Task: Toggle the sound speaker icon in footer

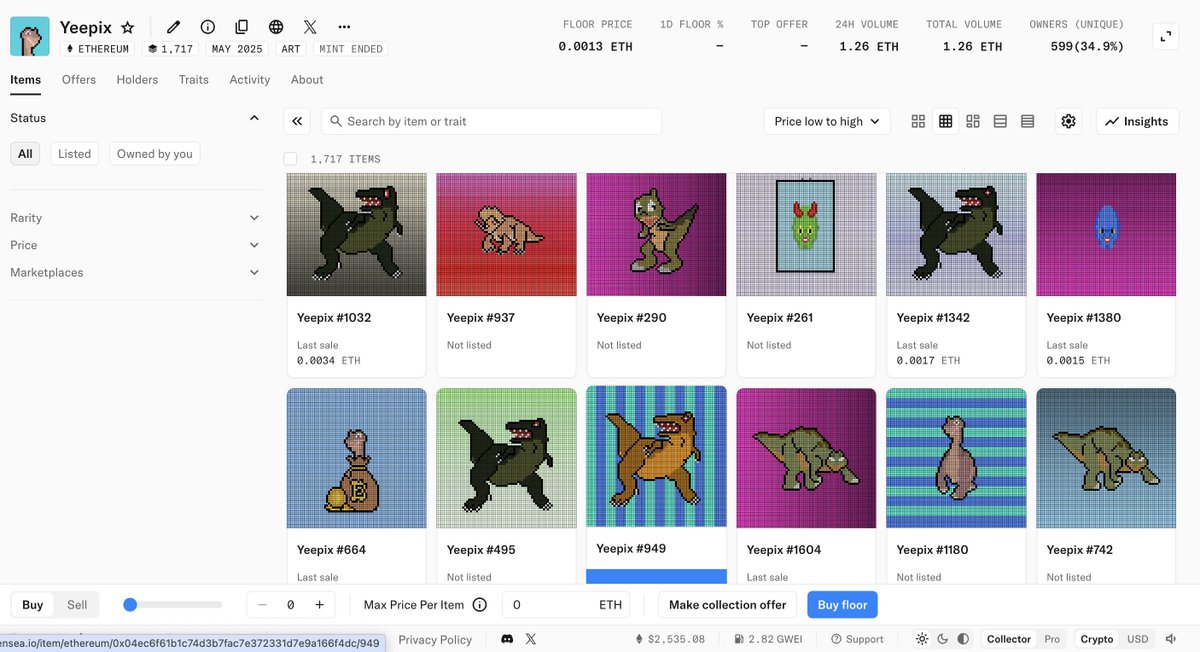Action: click(1171, 639)
